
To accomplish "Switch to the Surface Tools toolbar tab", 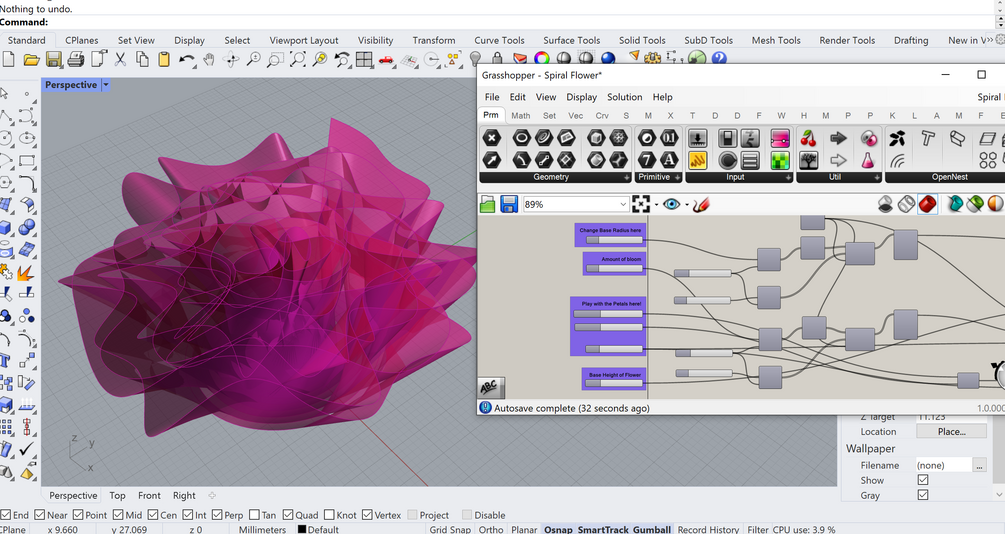I will [572, 40].
